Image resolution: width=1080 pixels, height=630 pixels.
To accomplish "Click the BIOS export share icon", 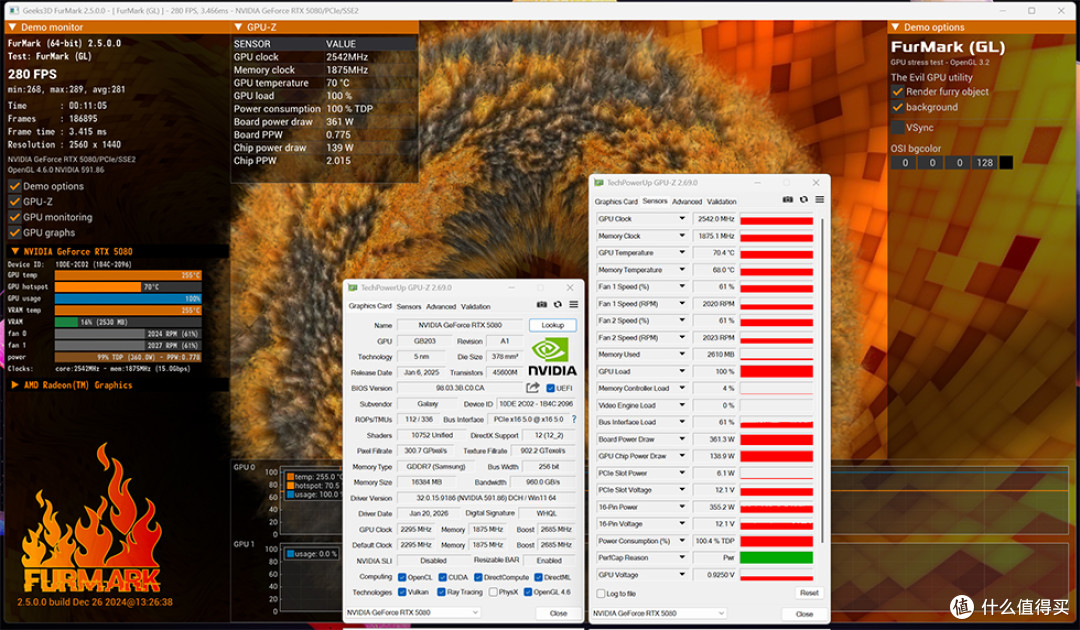I will coord(532,388).
